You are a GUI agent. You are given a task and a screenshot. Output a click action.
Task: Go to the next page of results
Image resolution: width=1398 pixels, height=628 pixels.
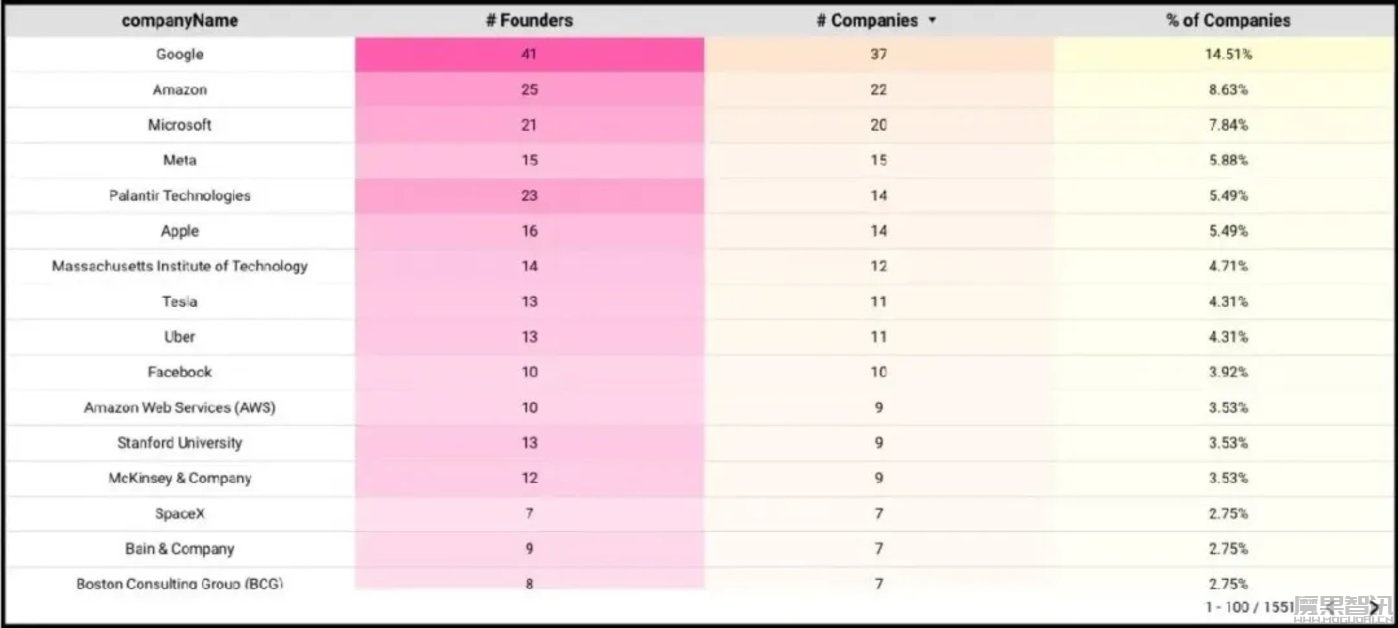tap(1375, 607)
